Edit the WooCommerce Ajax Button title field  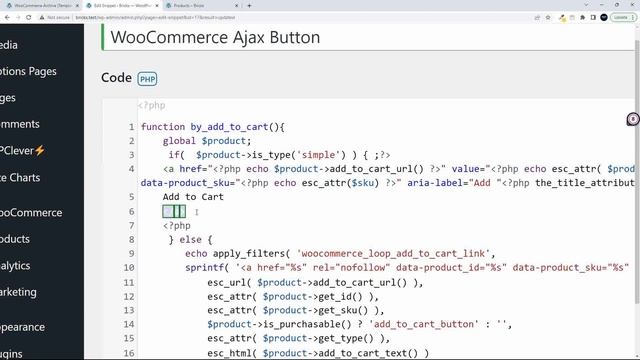point(369,37)
